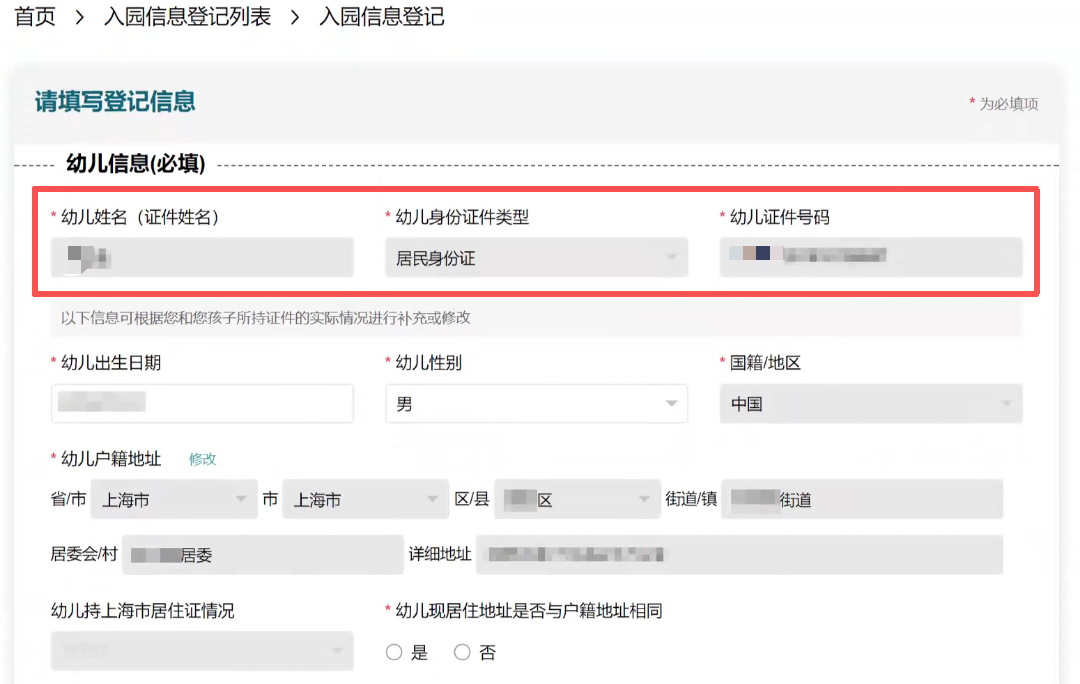
Task: Click the 幼儿证件号码 field
Action: (x=870, y=258)
